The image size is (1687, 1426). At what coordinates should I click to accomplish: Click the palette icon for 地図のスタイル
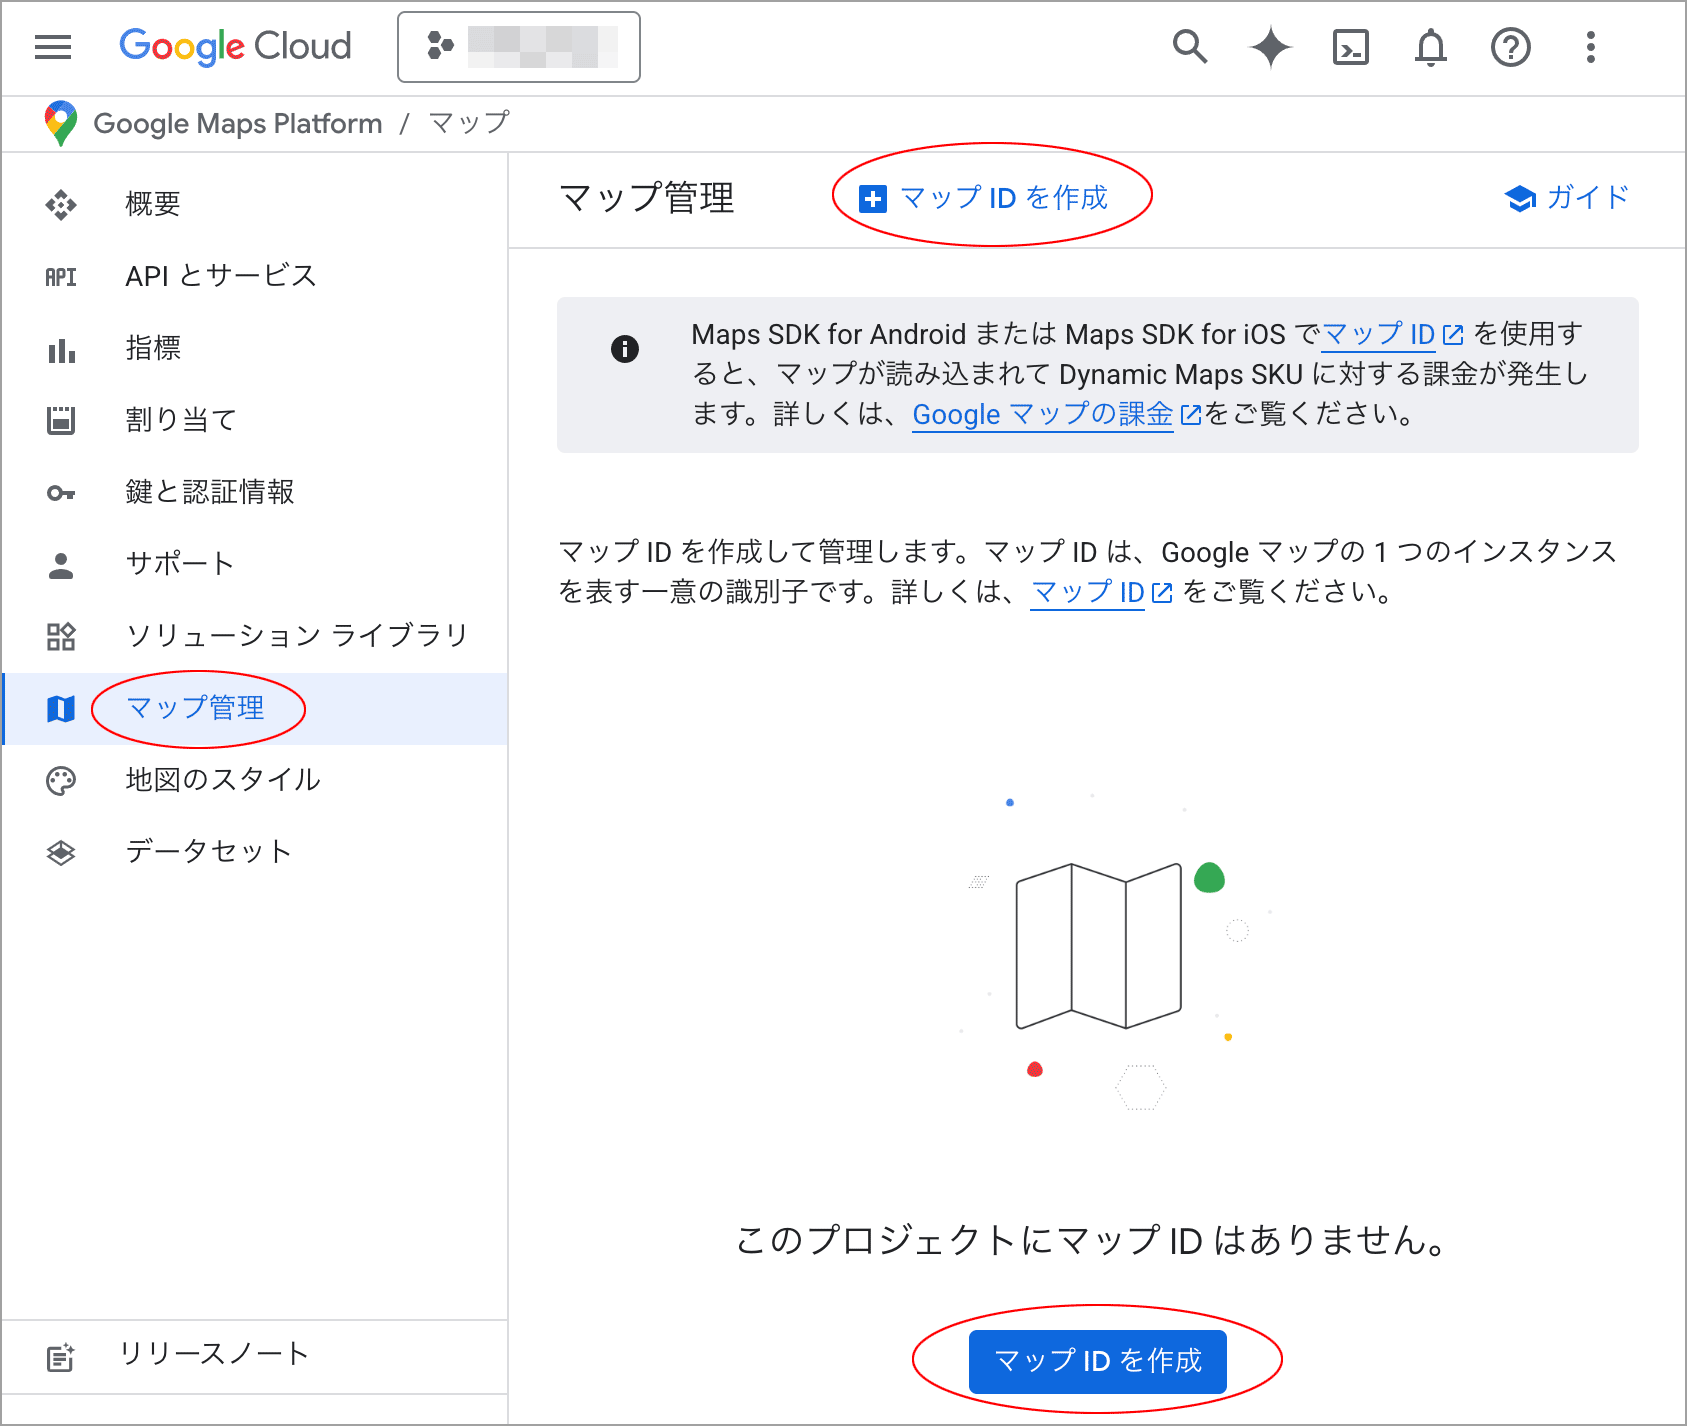(61, 781)
